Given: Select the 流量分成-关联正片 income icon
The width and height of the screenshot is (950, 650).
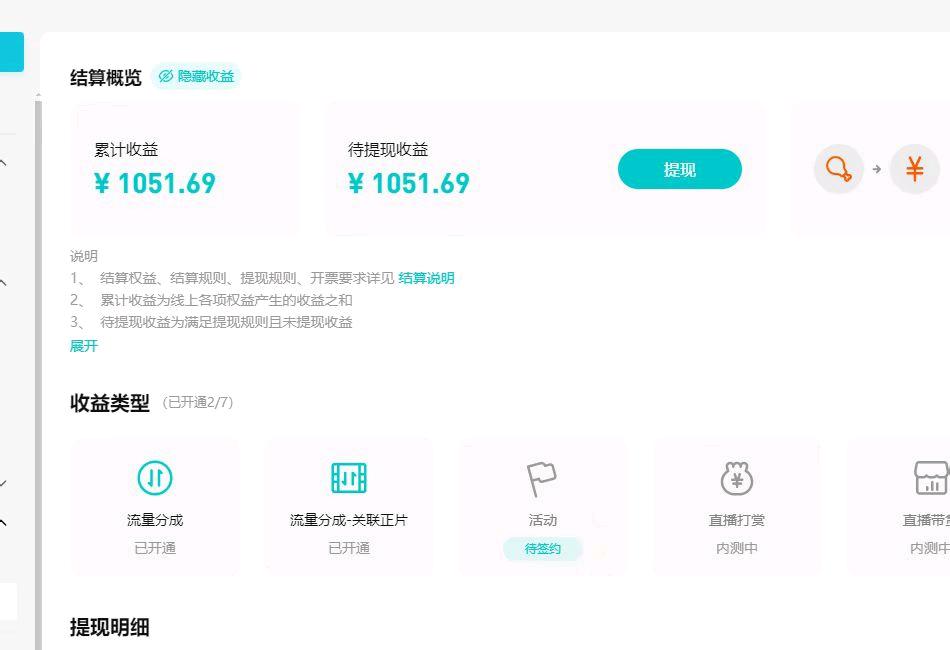Looking at the screenshot, I should (x=348, y=478).
